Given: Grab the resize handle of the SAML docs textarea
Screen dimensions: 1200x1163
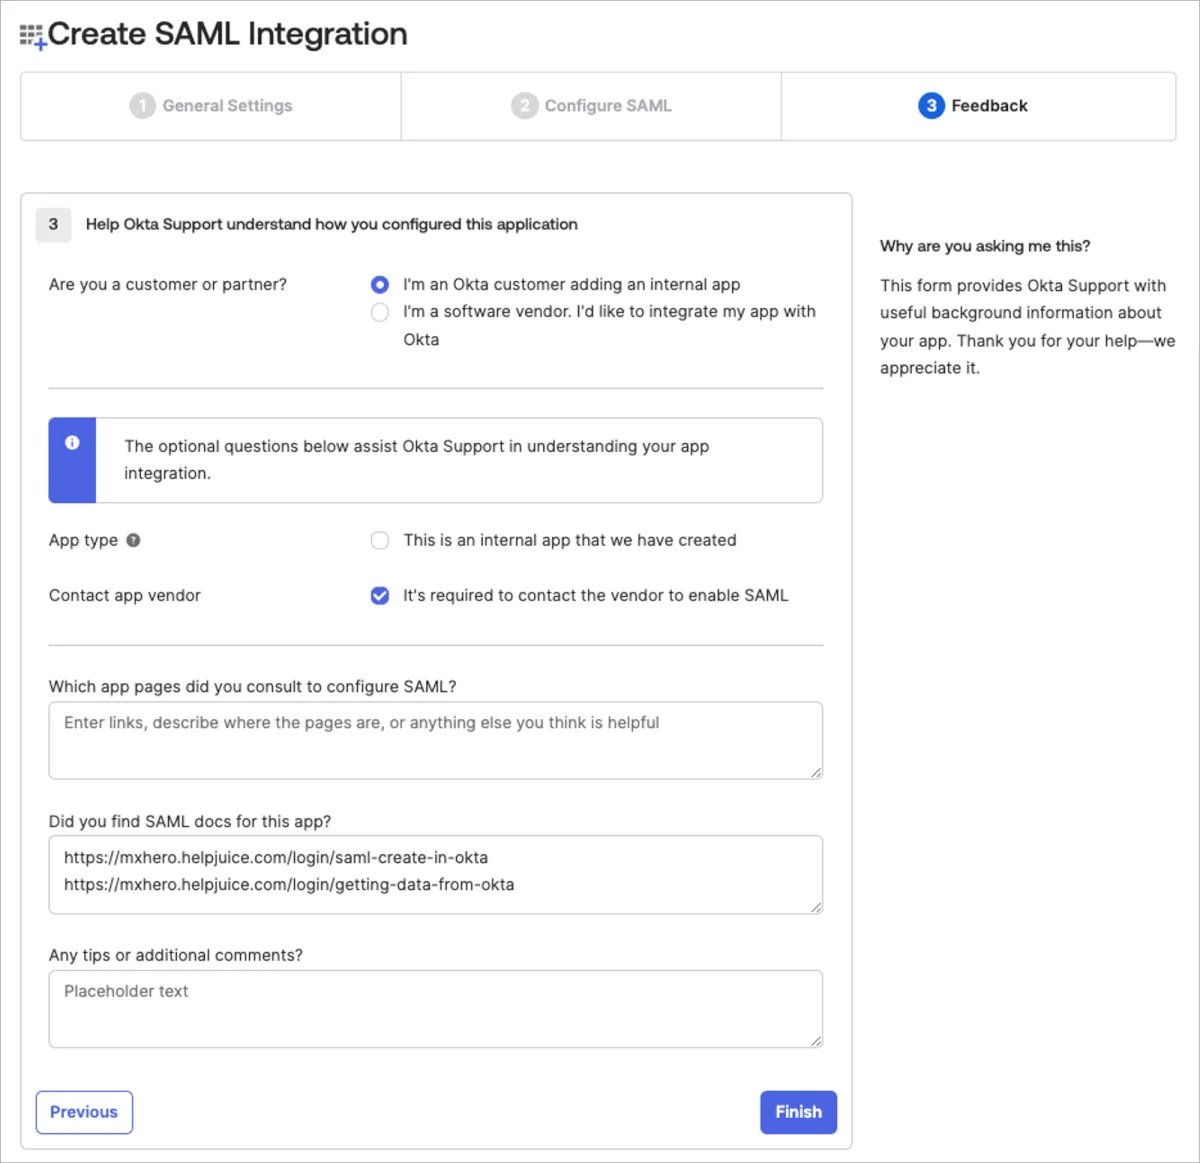Looking at the screenshot, I should tap(816, 907).
